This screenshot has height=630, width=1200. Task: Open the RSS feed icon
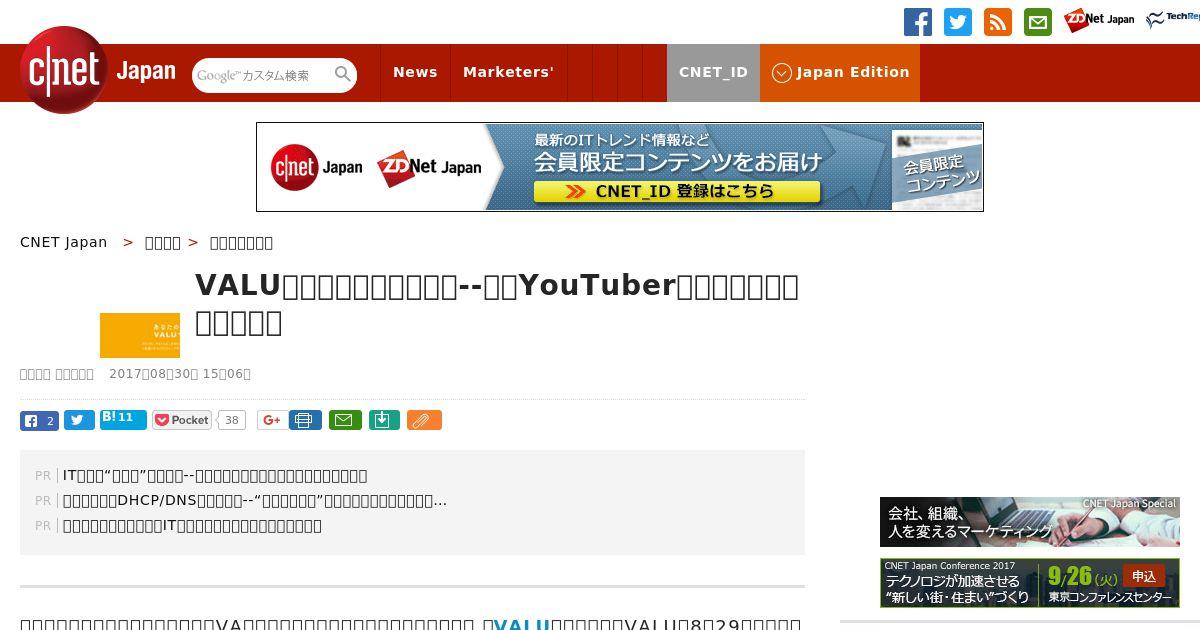click(998, 22)
